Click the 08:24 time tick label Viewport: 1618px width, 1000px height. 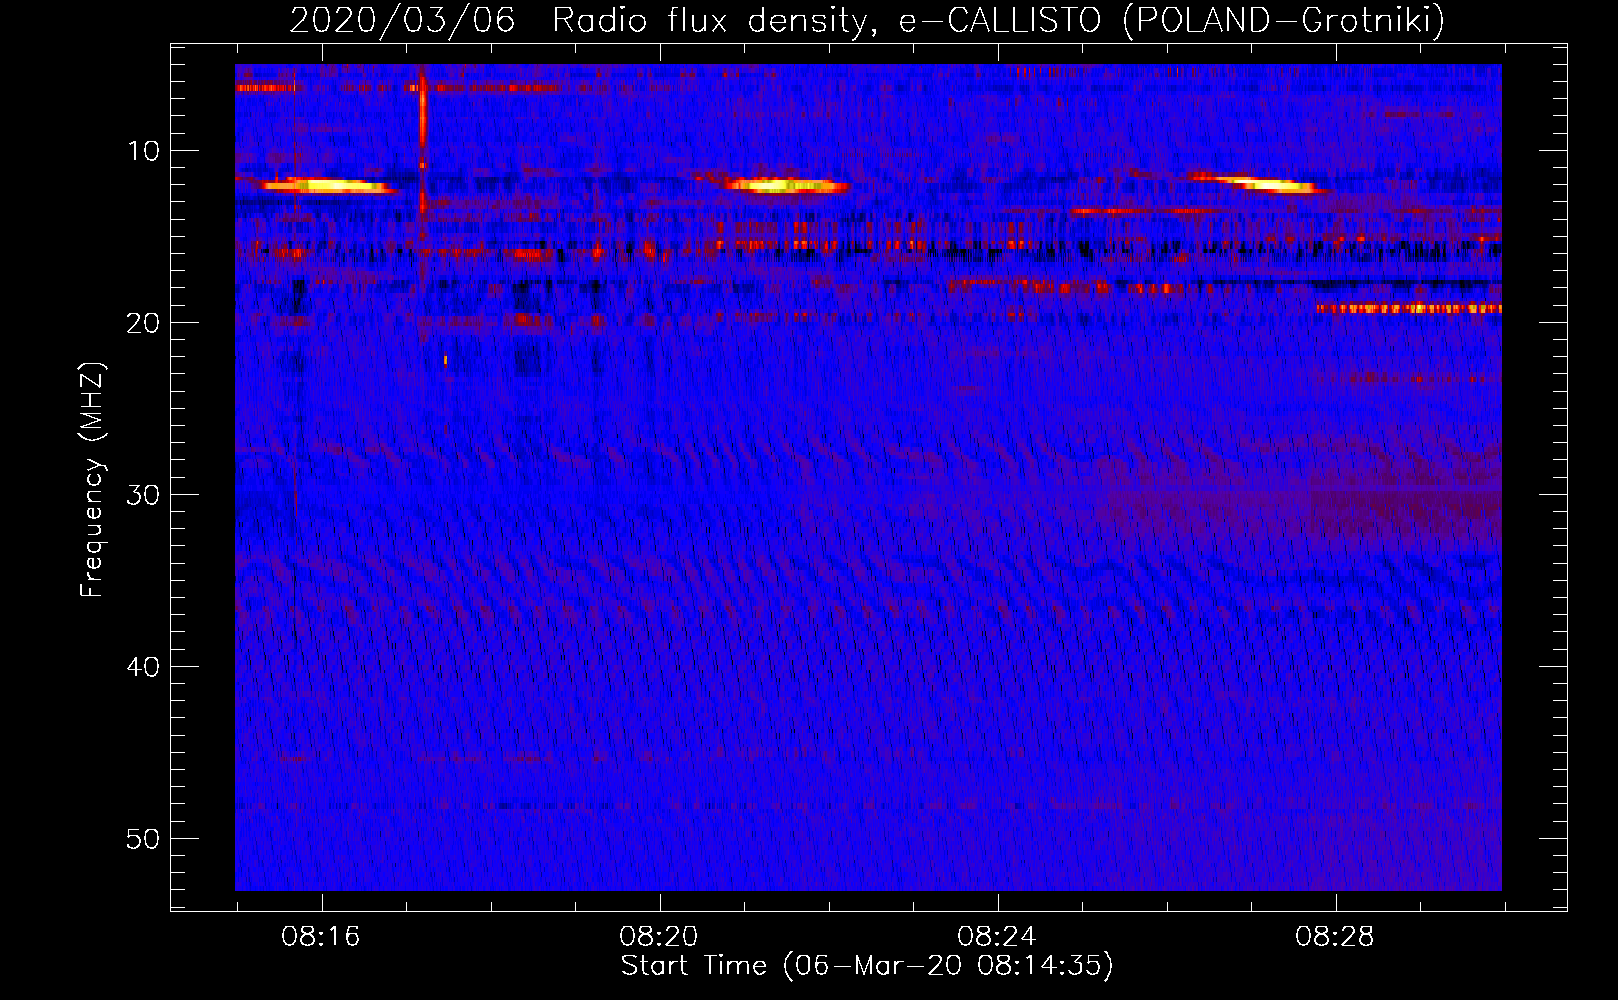(x=996, y=937)
